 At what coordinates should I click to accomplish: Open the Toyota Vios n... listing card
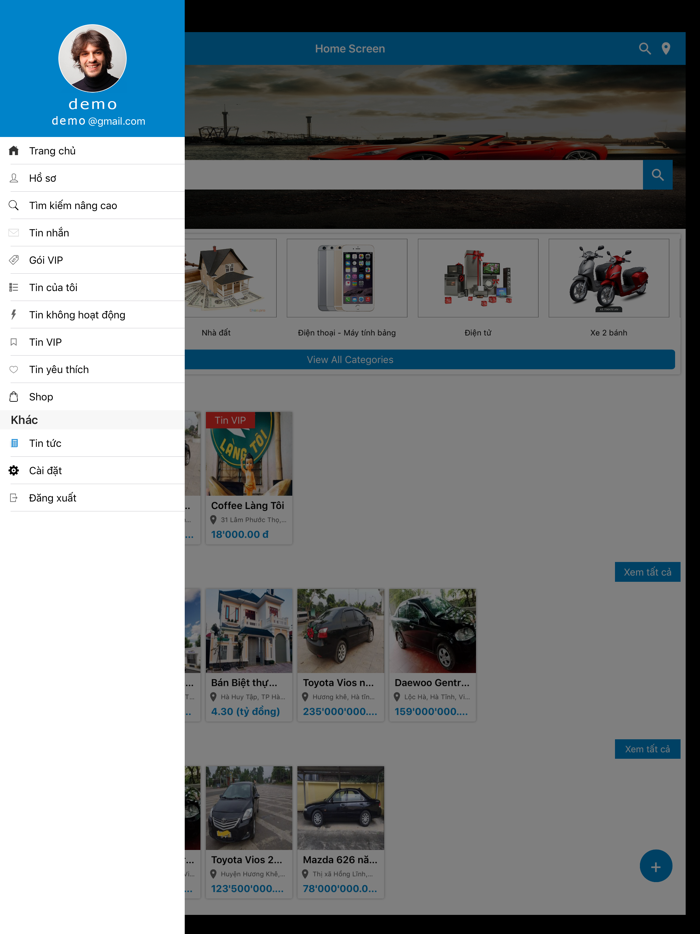click(x=341, y=655)
